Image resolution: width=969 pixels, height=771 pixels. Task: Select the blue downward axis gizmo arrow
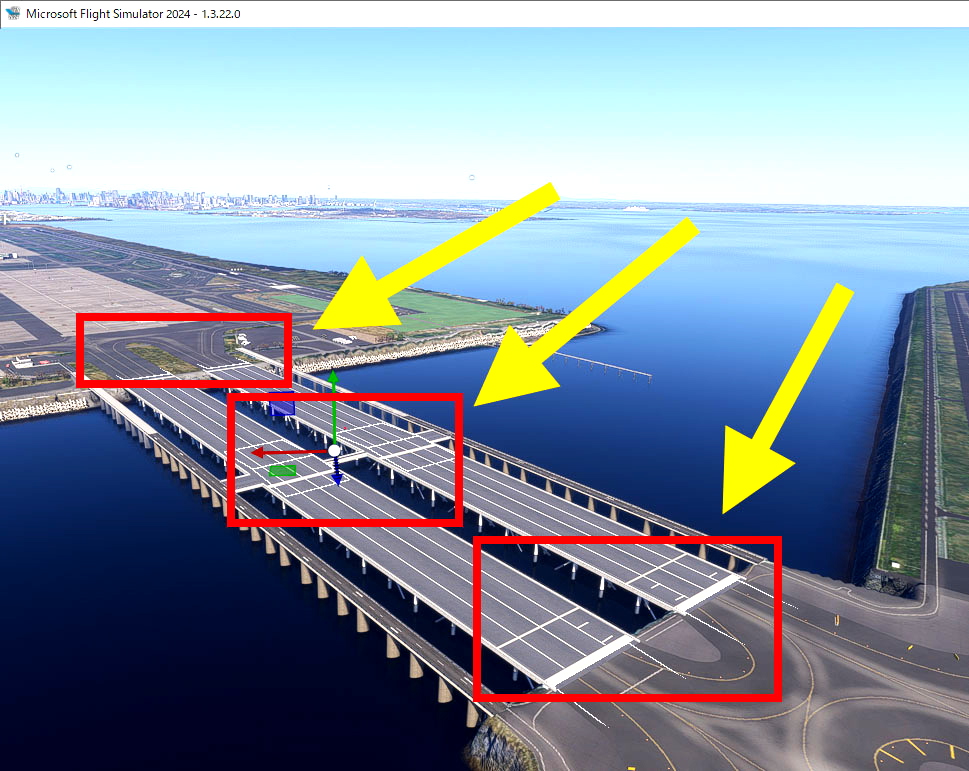tap(337, 479)
